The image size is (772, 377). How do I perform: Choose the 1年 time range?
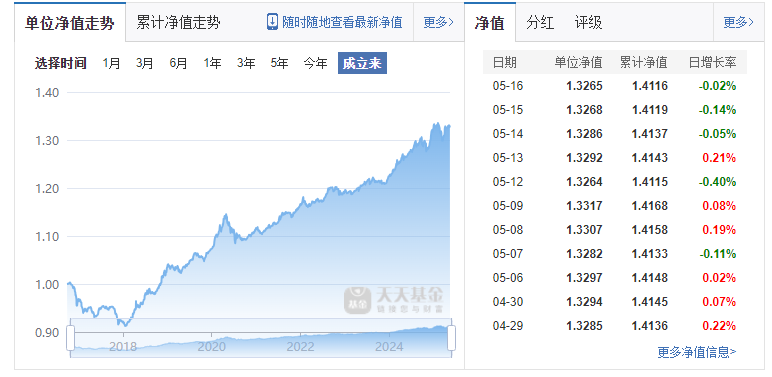[x=212, y=63]
